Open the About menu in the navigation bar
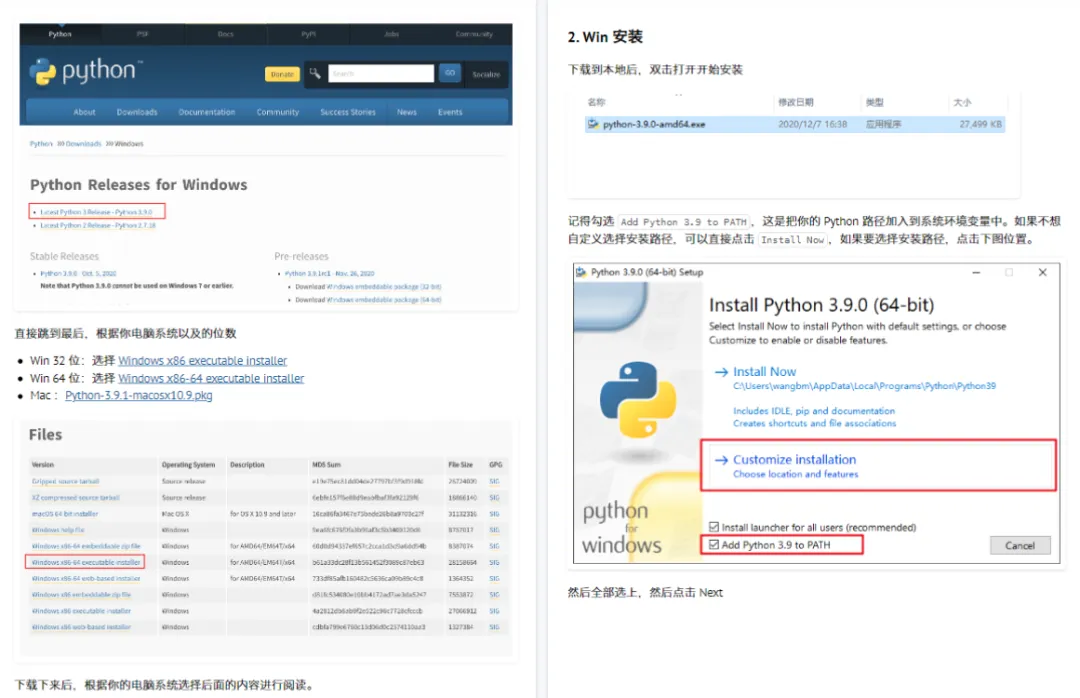This screenshot has width=1080, height=698. pyautogui.click(x=84, y=112)
